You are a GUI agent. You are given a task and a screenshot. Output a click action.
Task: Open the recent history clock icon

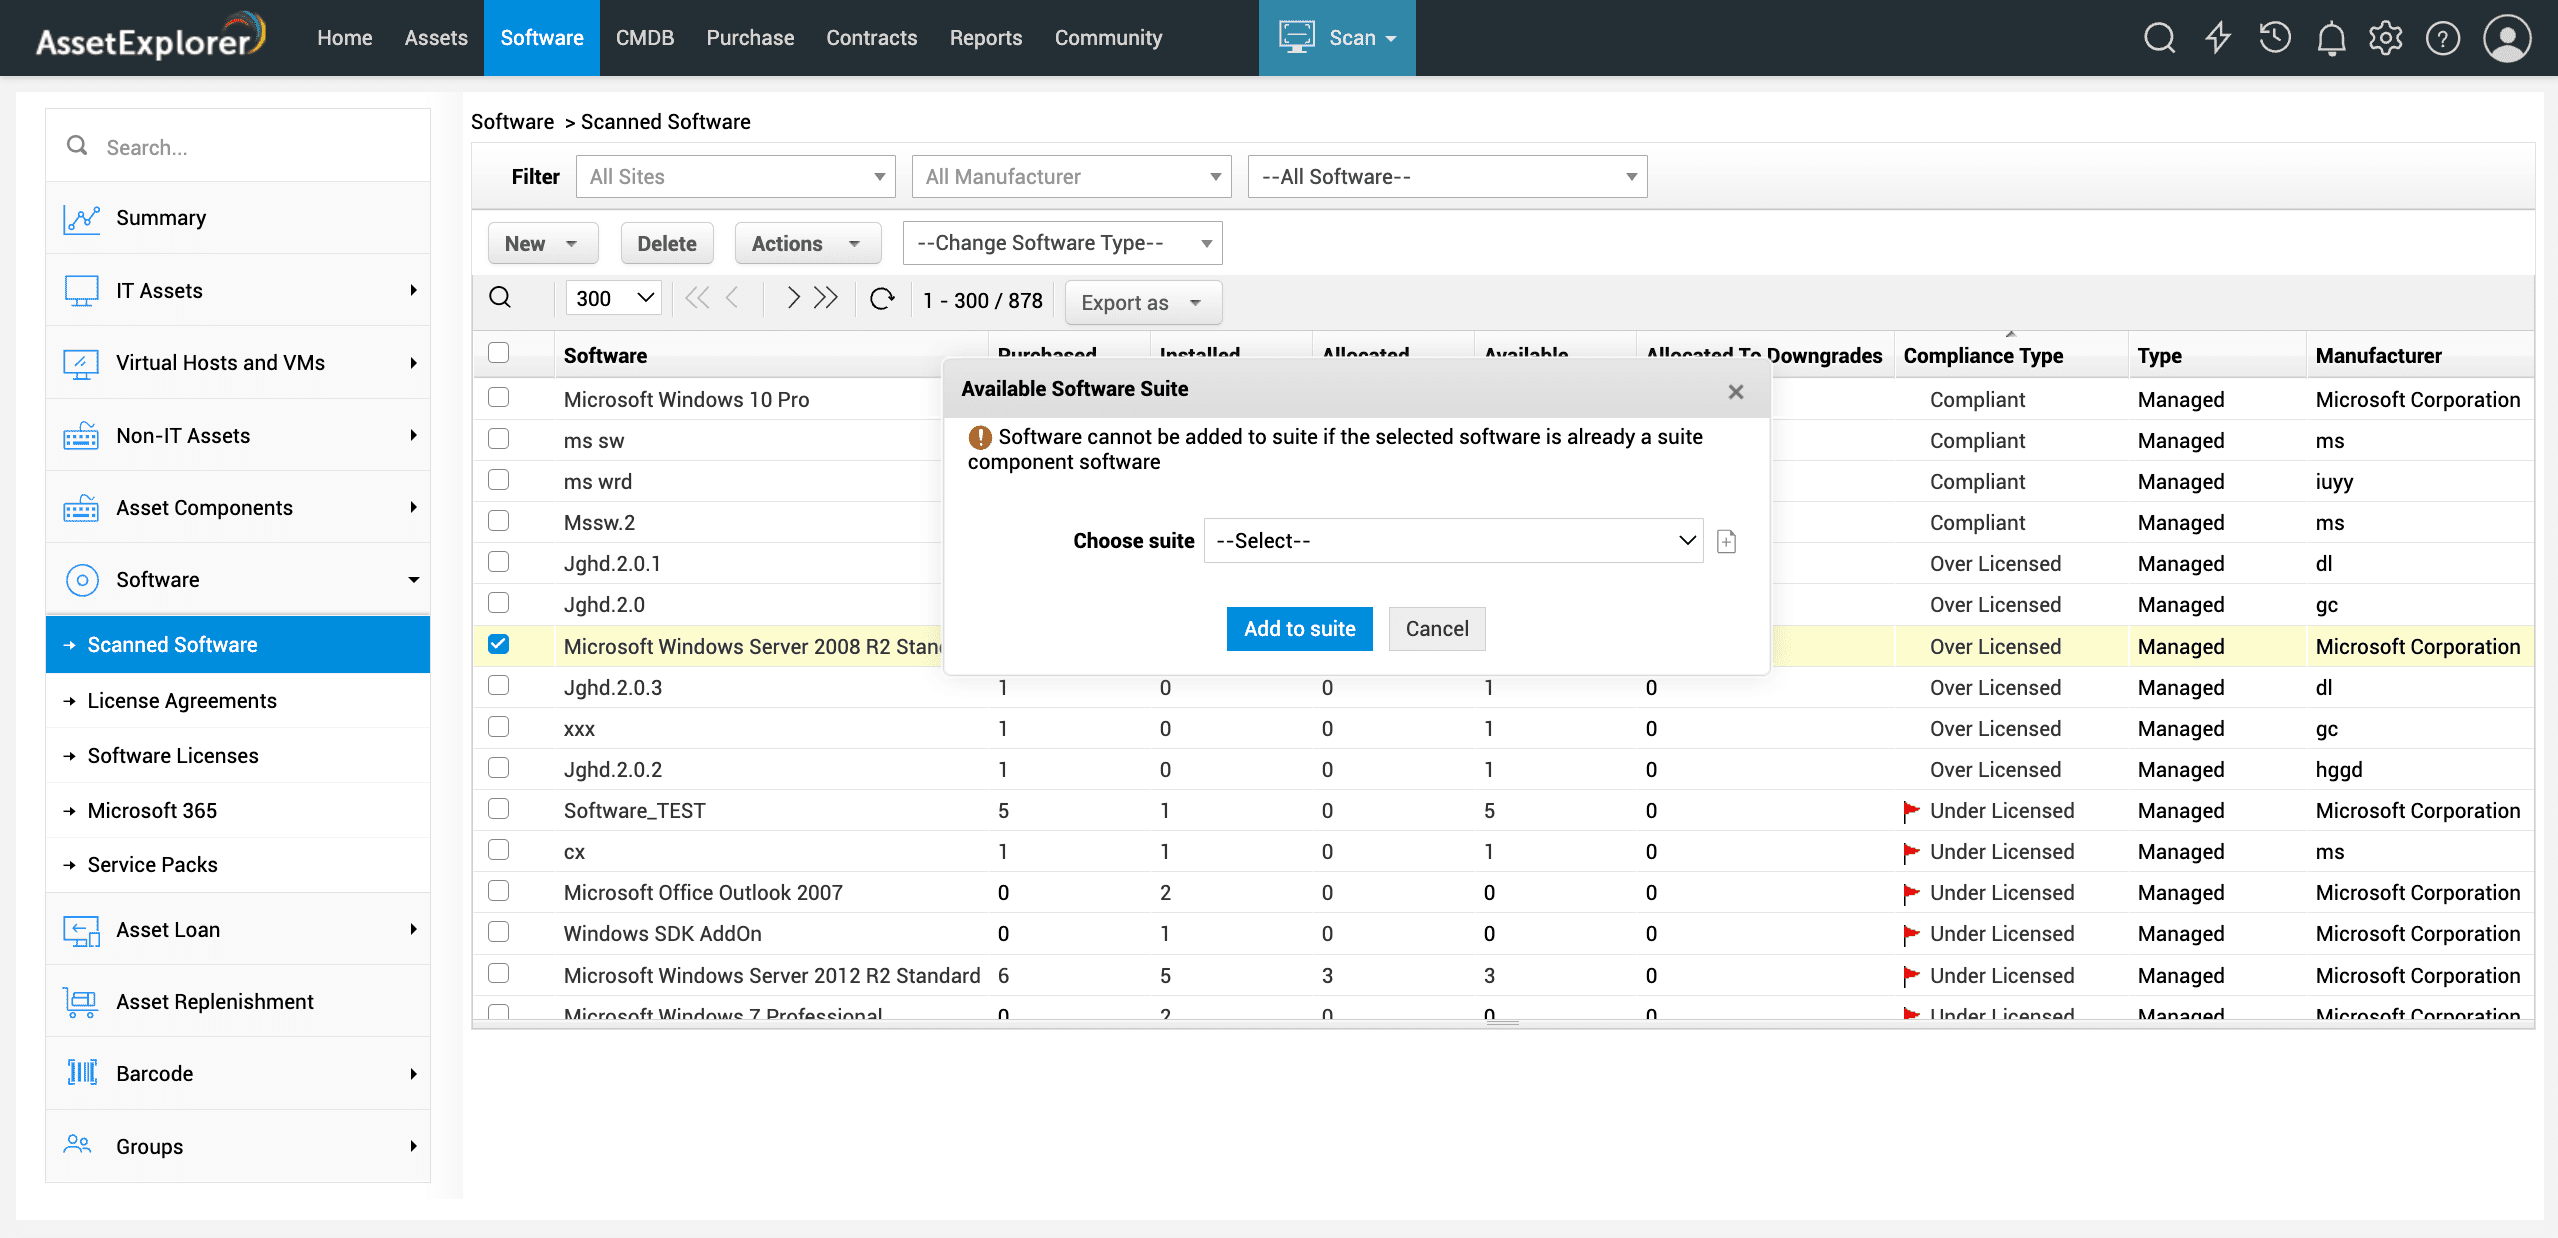coord(2275,38)
